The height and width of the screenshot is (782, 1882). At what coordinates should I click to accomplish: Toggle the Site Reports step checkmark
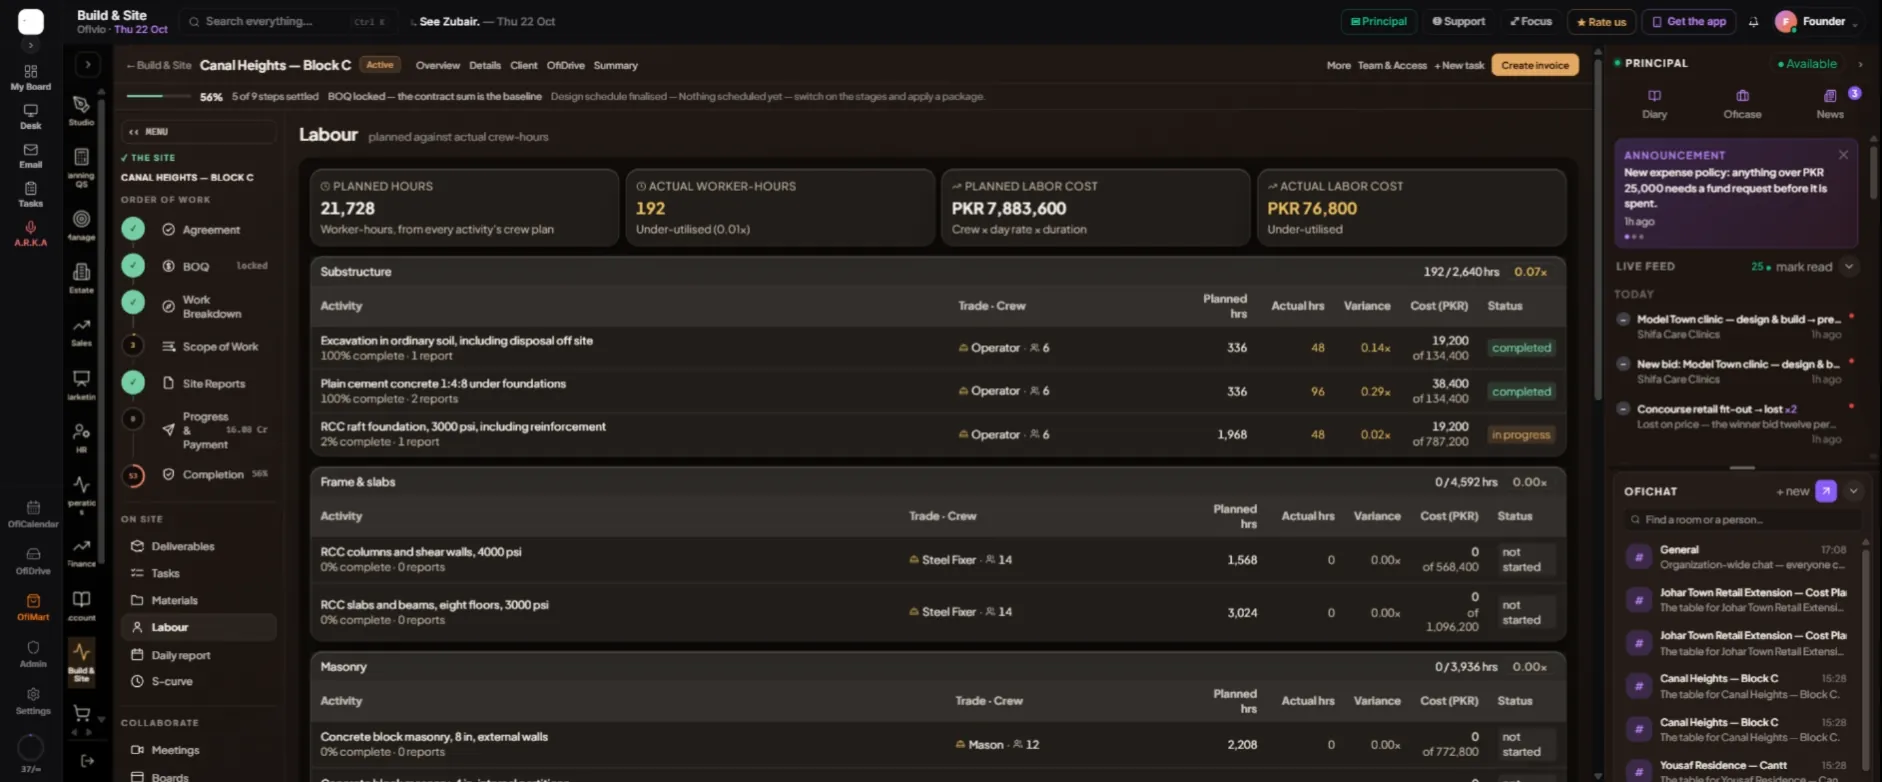click(133, 383)
